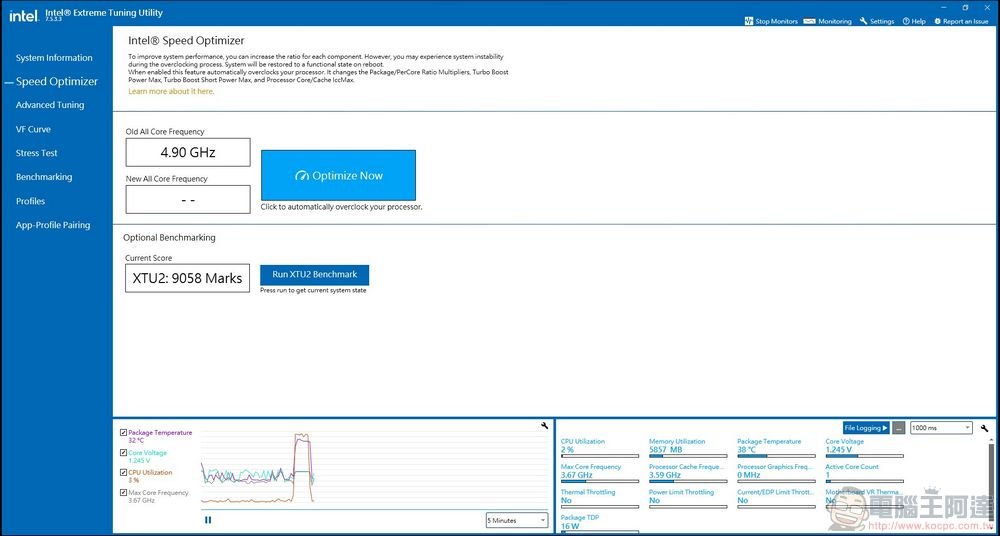Click the Active Core Count monitor

click(x=864, y=474)
